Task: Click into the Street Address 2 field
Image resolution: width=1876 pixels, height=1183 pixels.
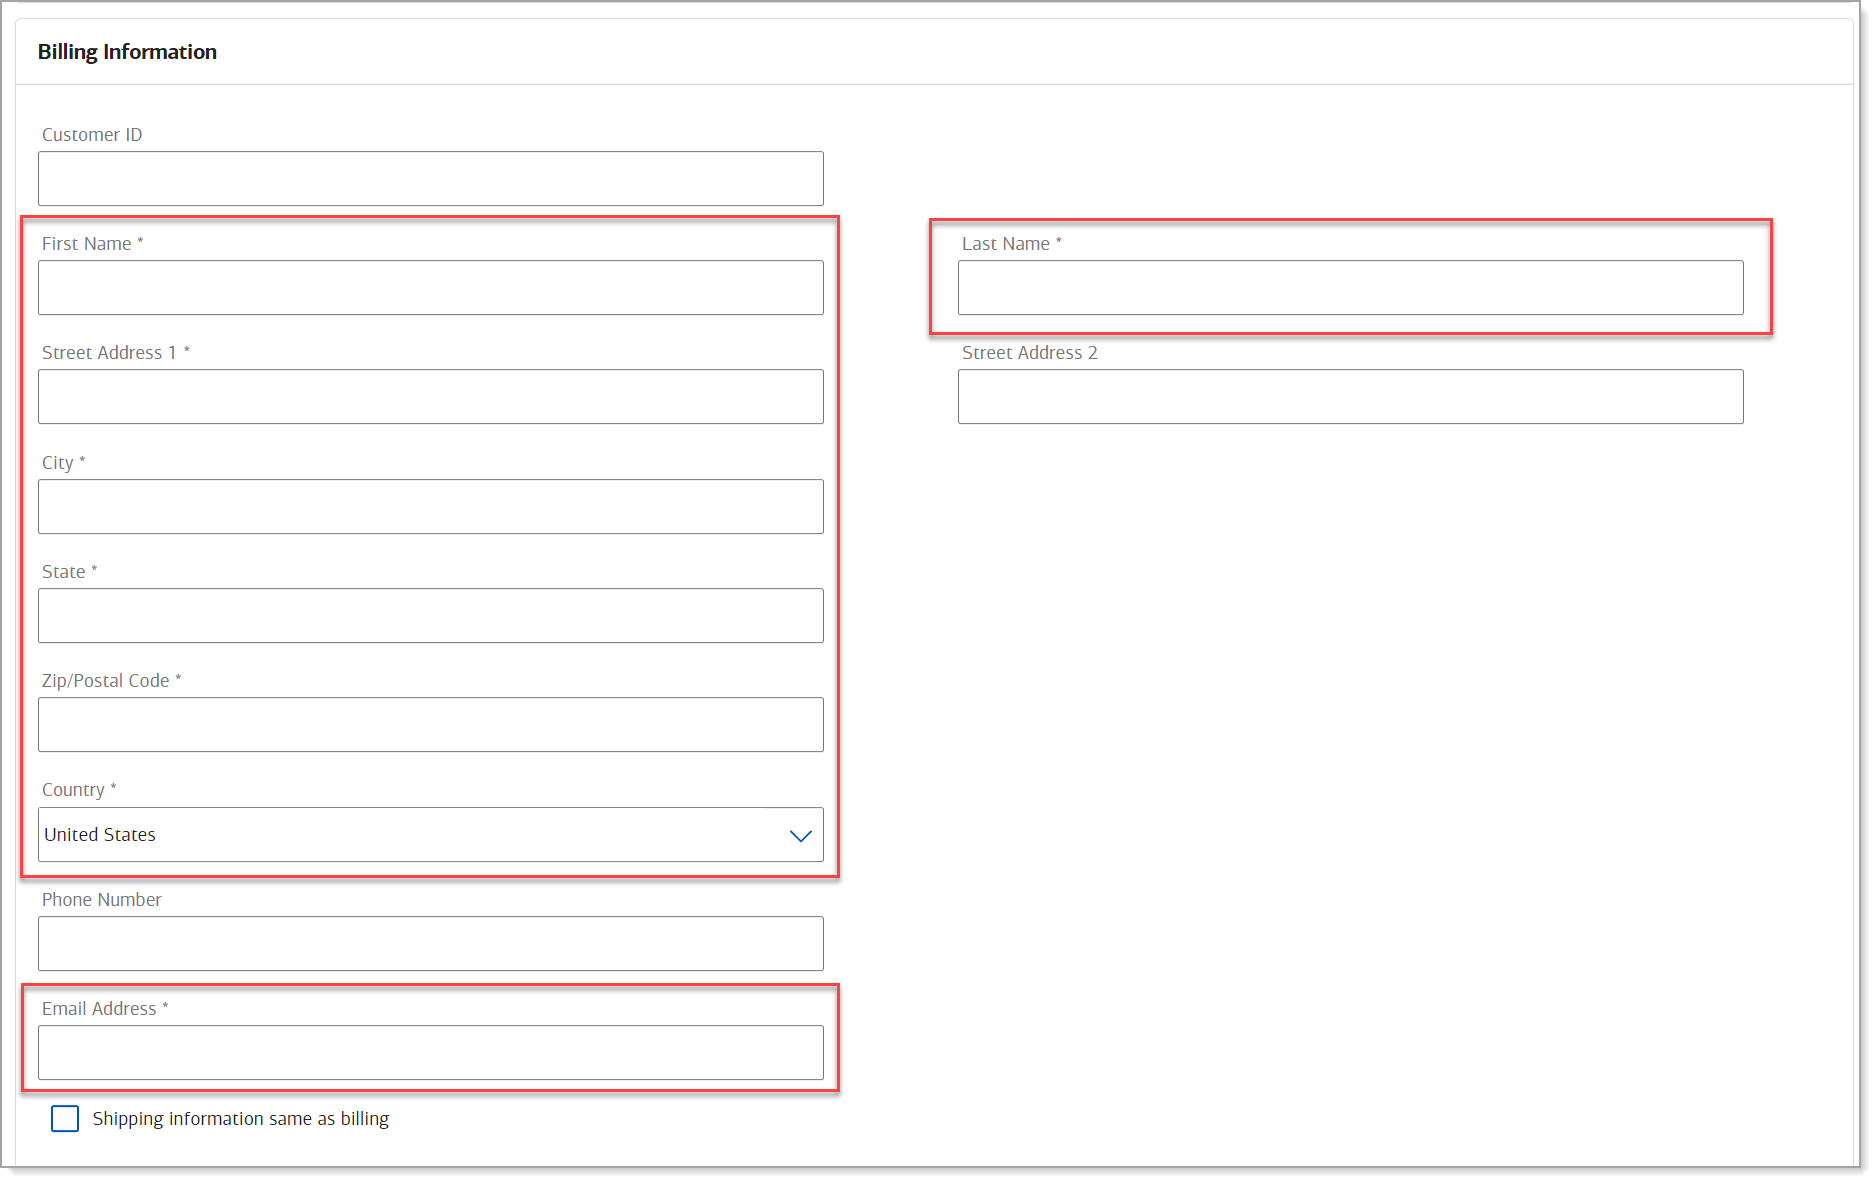Action: pos(1349,396)
